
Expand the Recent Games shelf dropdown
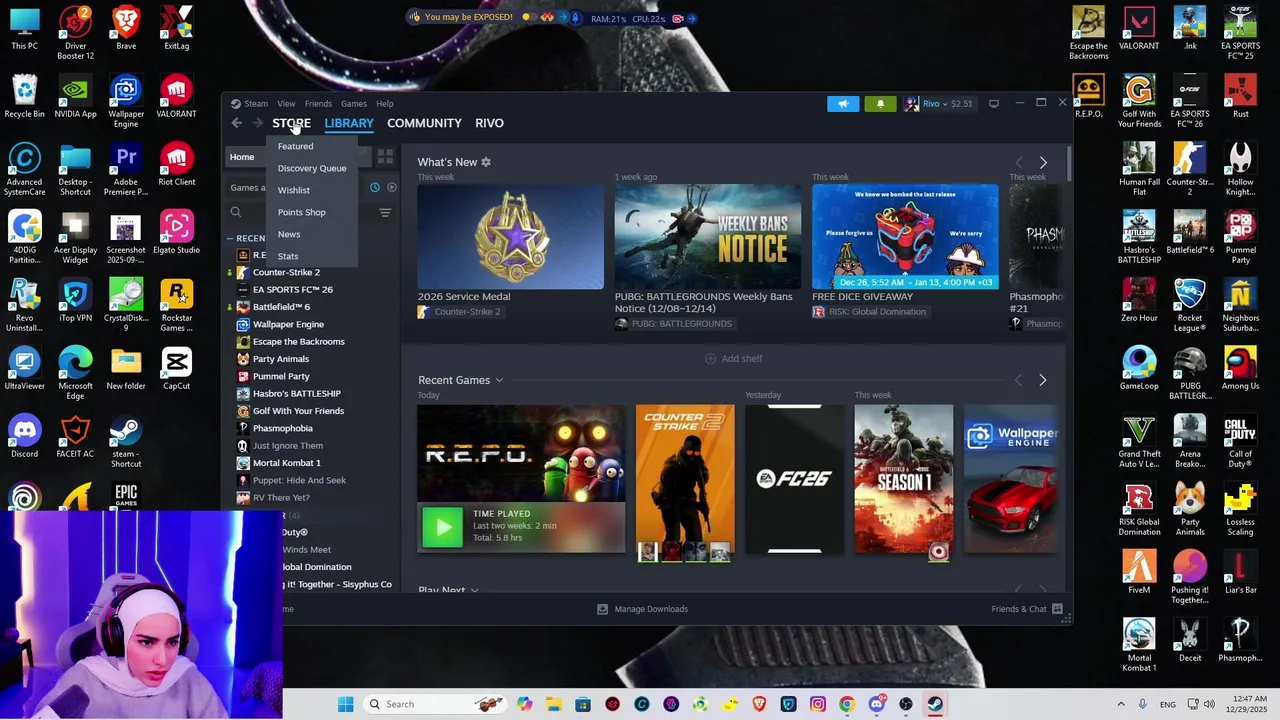[x=499, y=381]
